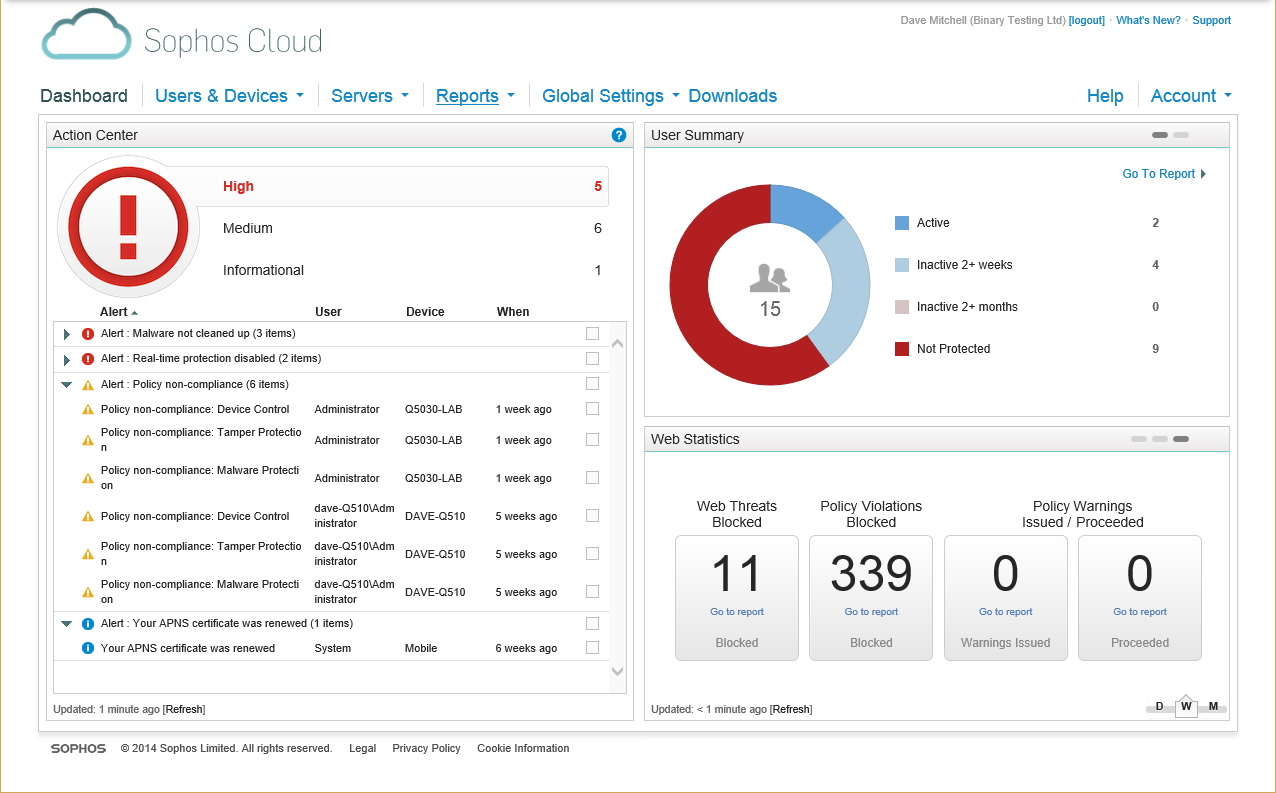Click warning icon beside Policy non-compliance (6 items)

[88, 384]
